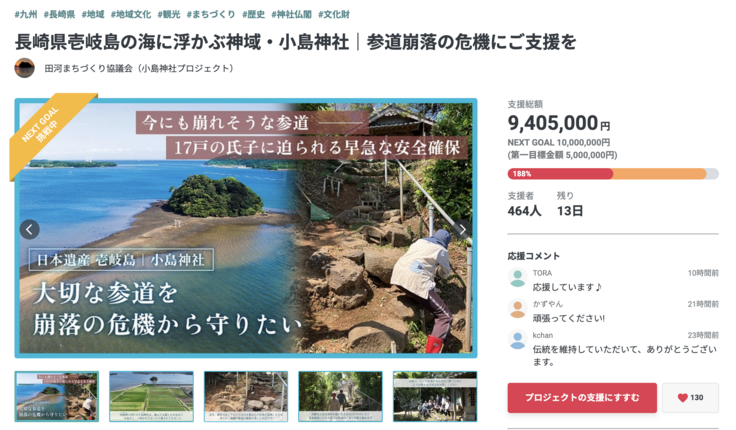
Task: Click the プロジェクトの支援にすすむ button
Action: point(582,398)
